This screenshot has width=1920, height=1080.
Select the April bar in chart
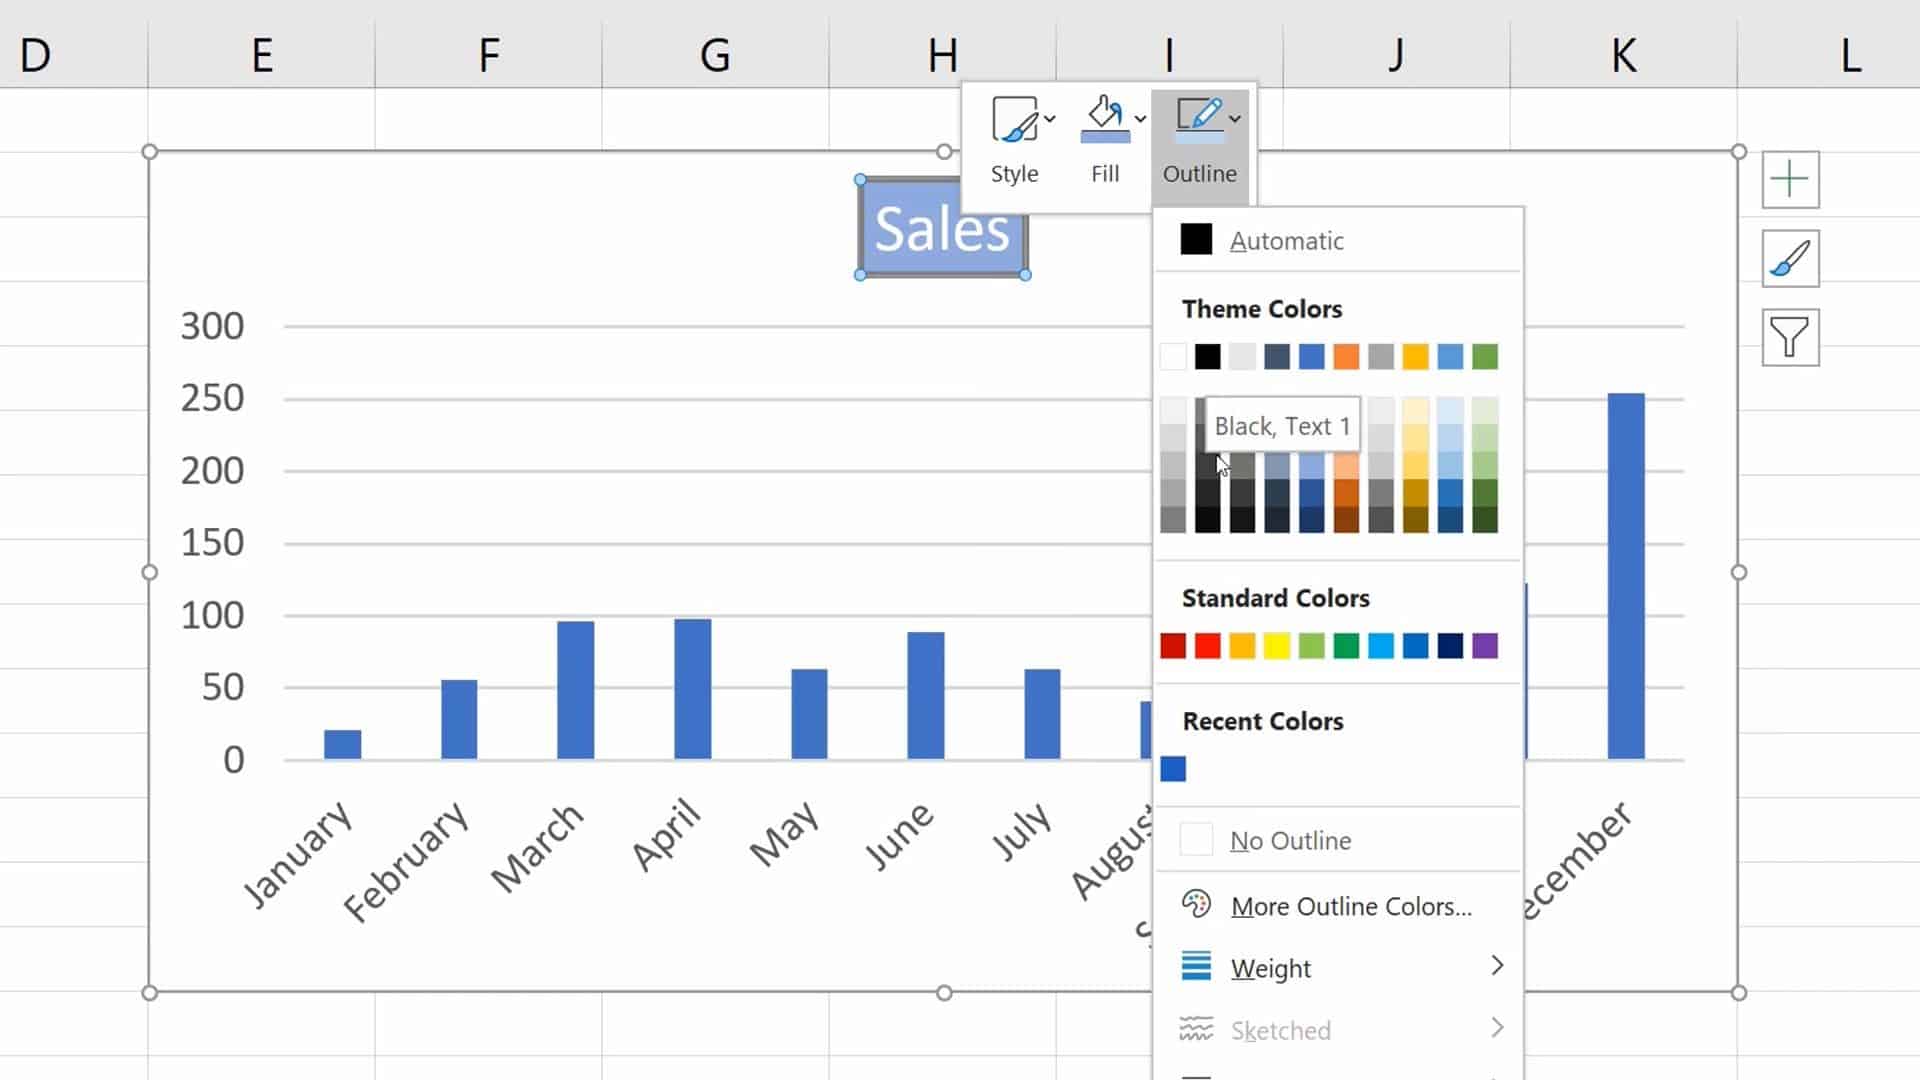pyautogui.click(x=693, y=689)
